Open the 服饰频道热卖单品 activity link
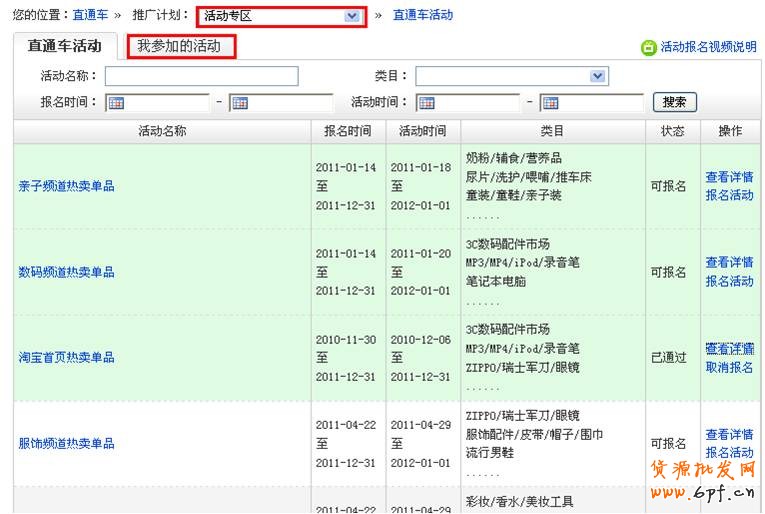The height and width of the screenshot is (514, 765). [x=66, y=443]
